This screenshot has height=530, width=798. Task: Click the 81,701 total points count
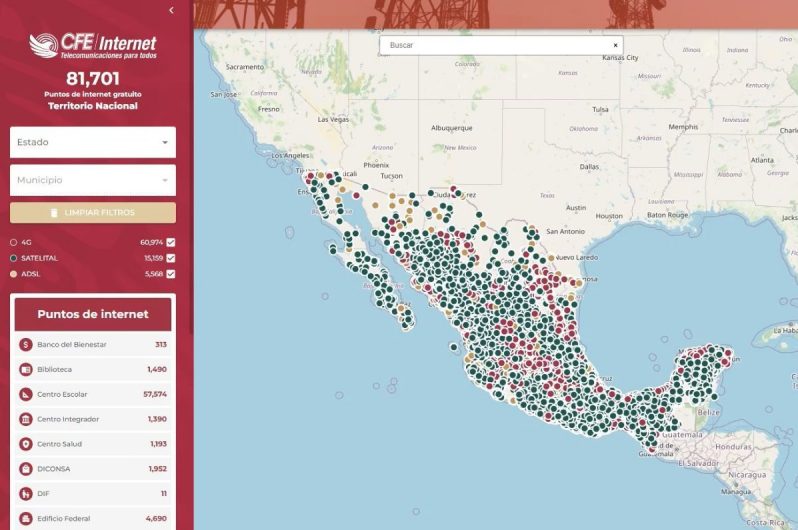pos(93,78)
